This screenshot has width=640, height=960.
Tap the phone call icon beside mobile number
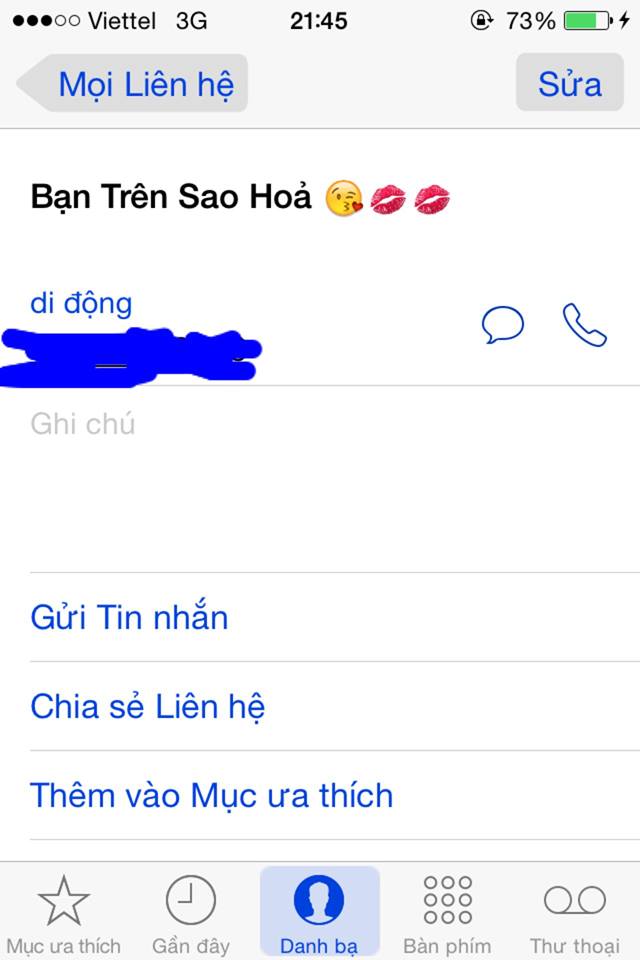(584, 324)
